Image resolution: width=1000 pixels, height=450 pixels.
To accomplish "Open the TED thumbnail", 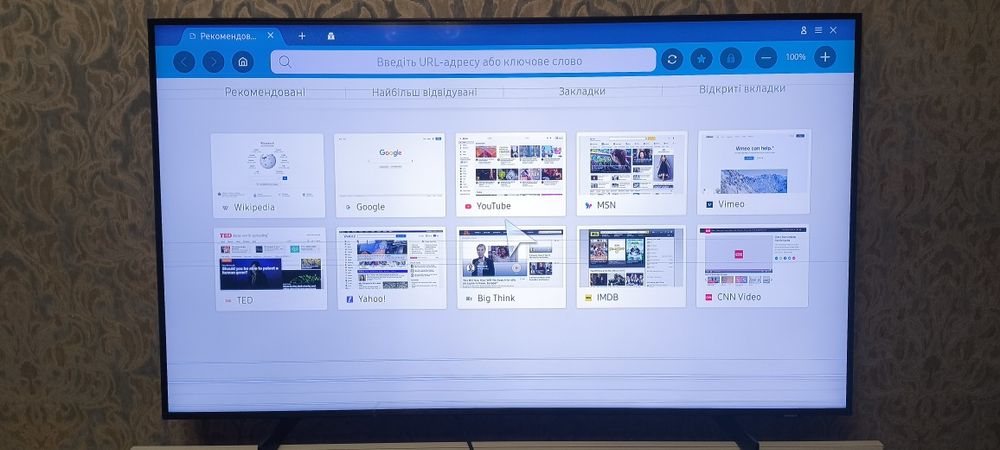I will (270, 269).
